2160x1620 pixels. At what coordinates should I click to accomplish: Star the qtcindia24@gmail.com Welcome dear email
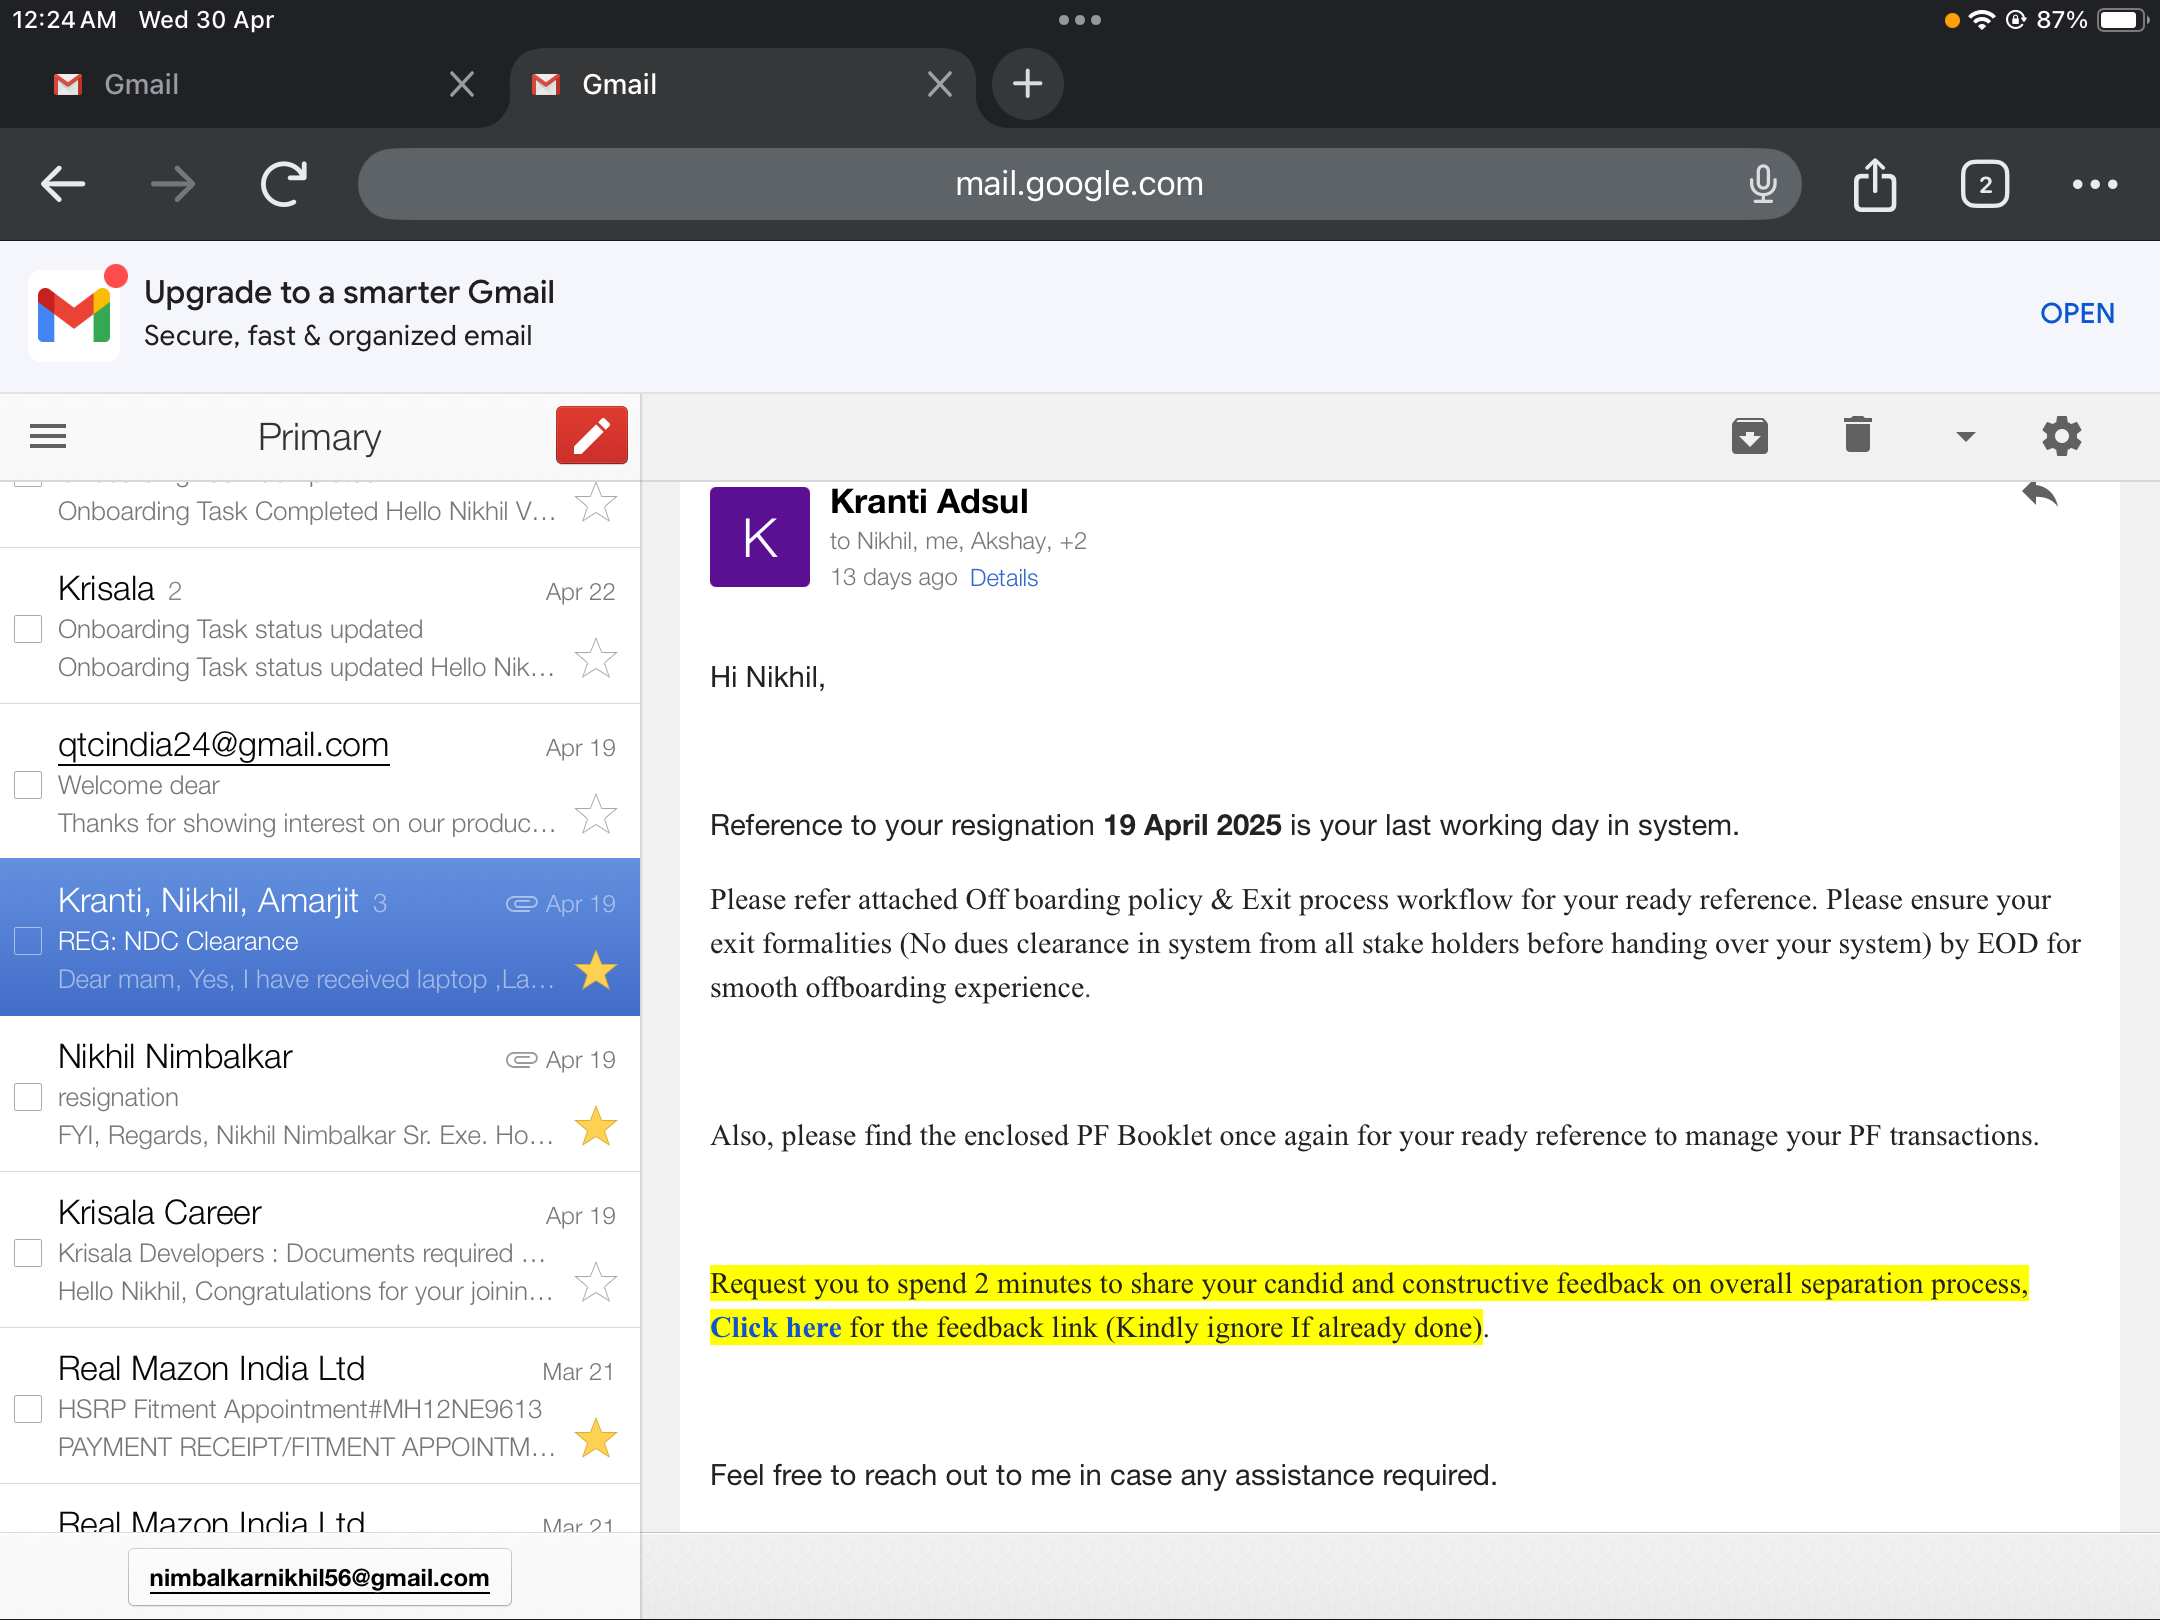596,815
